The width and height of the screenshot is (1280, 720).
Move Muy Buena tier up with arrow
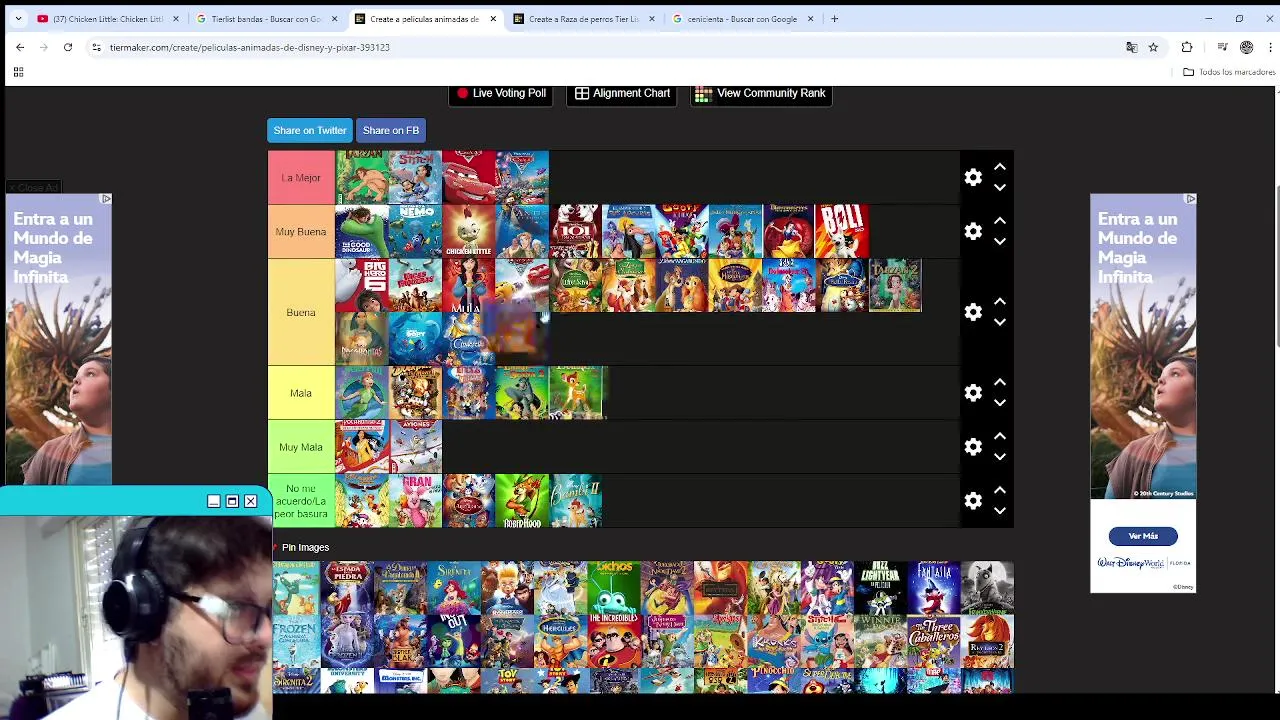999,221
